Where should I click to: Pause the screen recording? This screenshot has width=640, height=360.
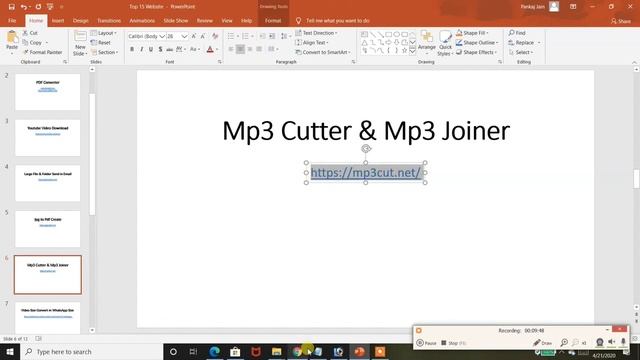426,343
